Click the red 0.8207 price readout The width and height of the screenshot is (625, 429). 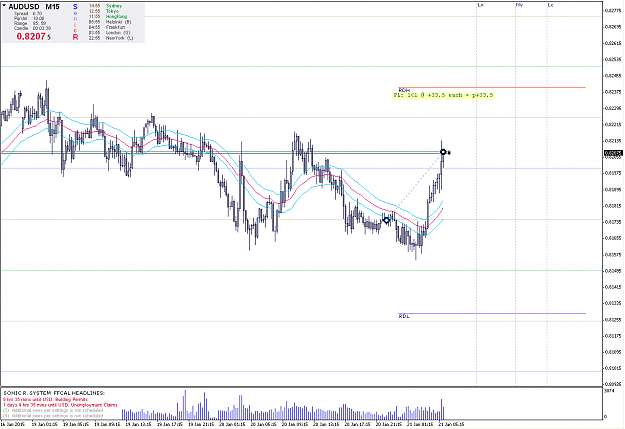pyautogui.click(x=31, y=36)
